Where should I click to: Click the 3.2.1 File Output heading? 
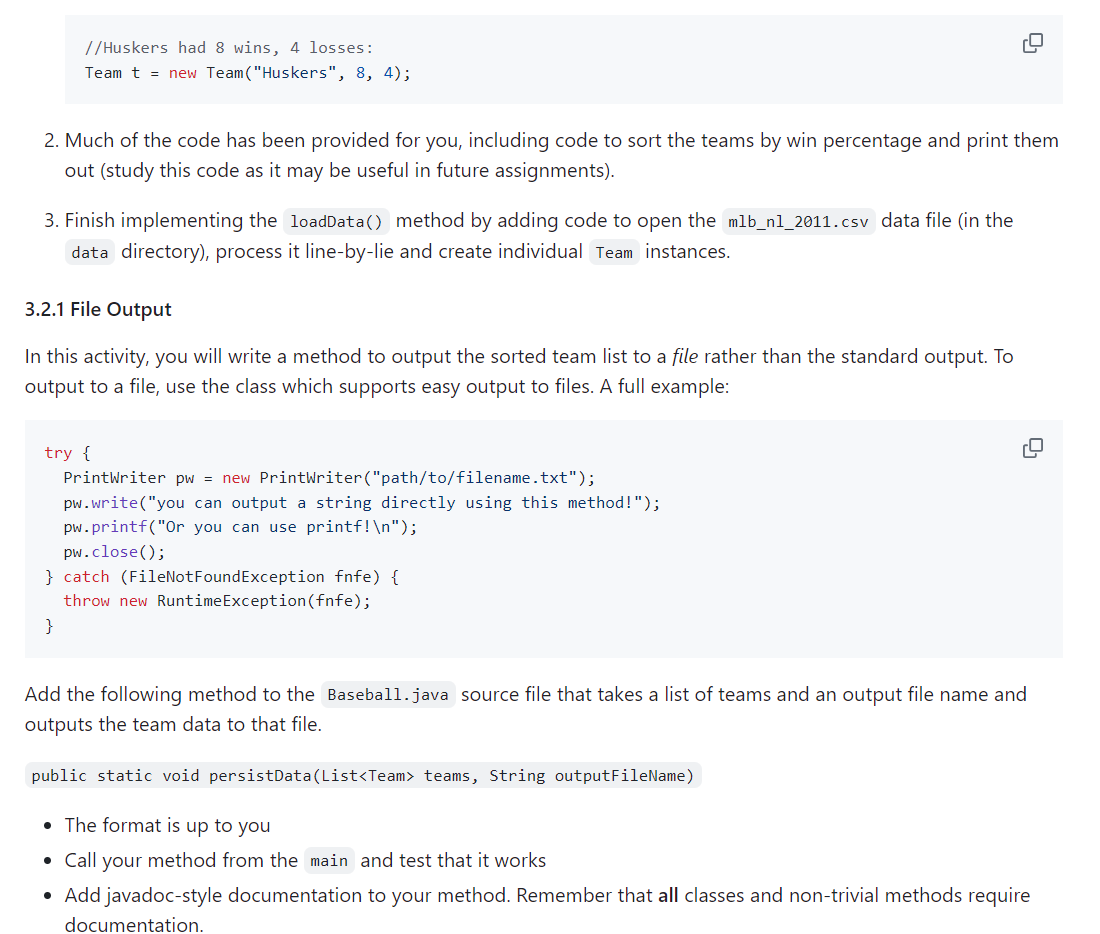pos(98,309)
